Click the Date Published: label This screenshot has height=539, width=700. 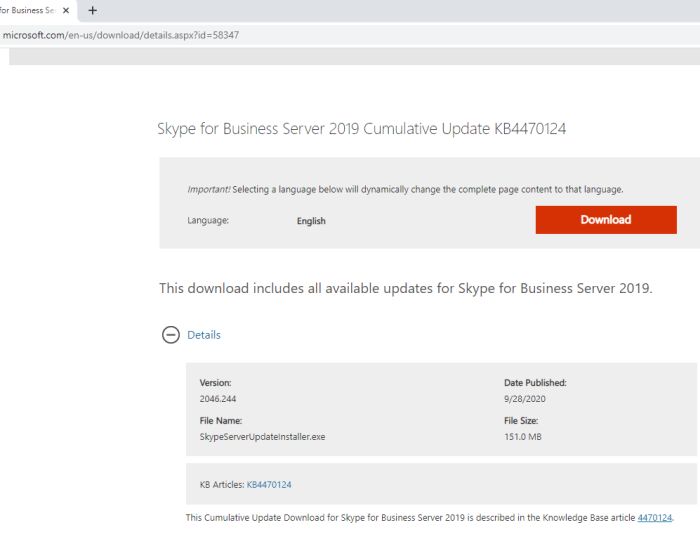(535, 383)
